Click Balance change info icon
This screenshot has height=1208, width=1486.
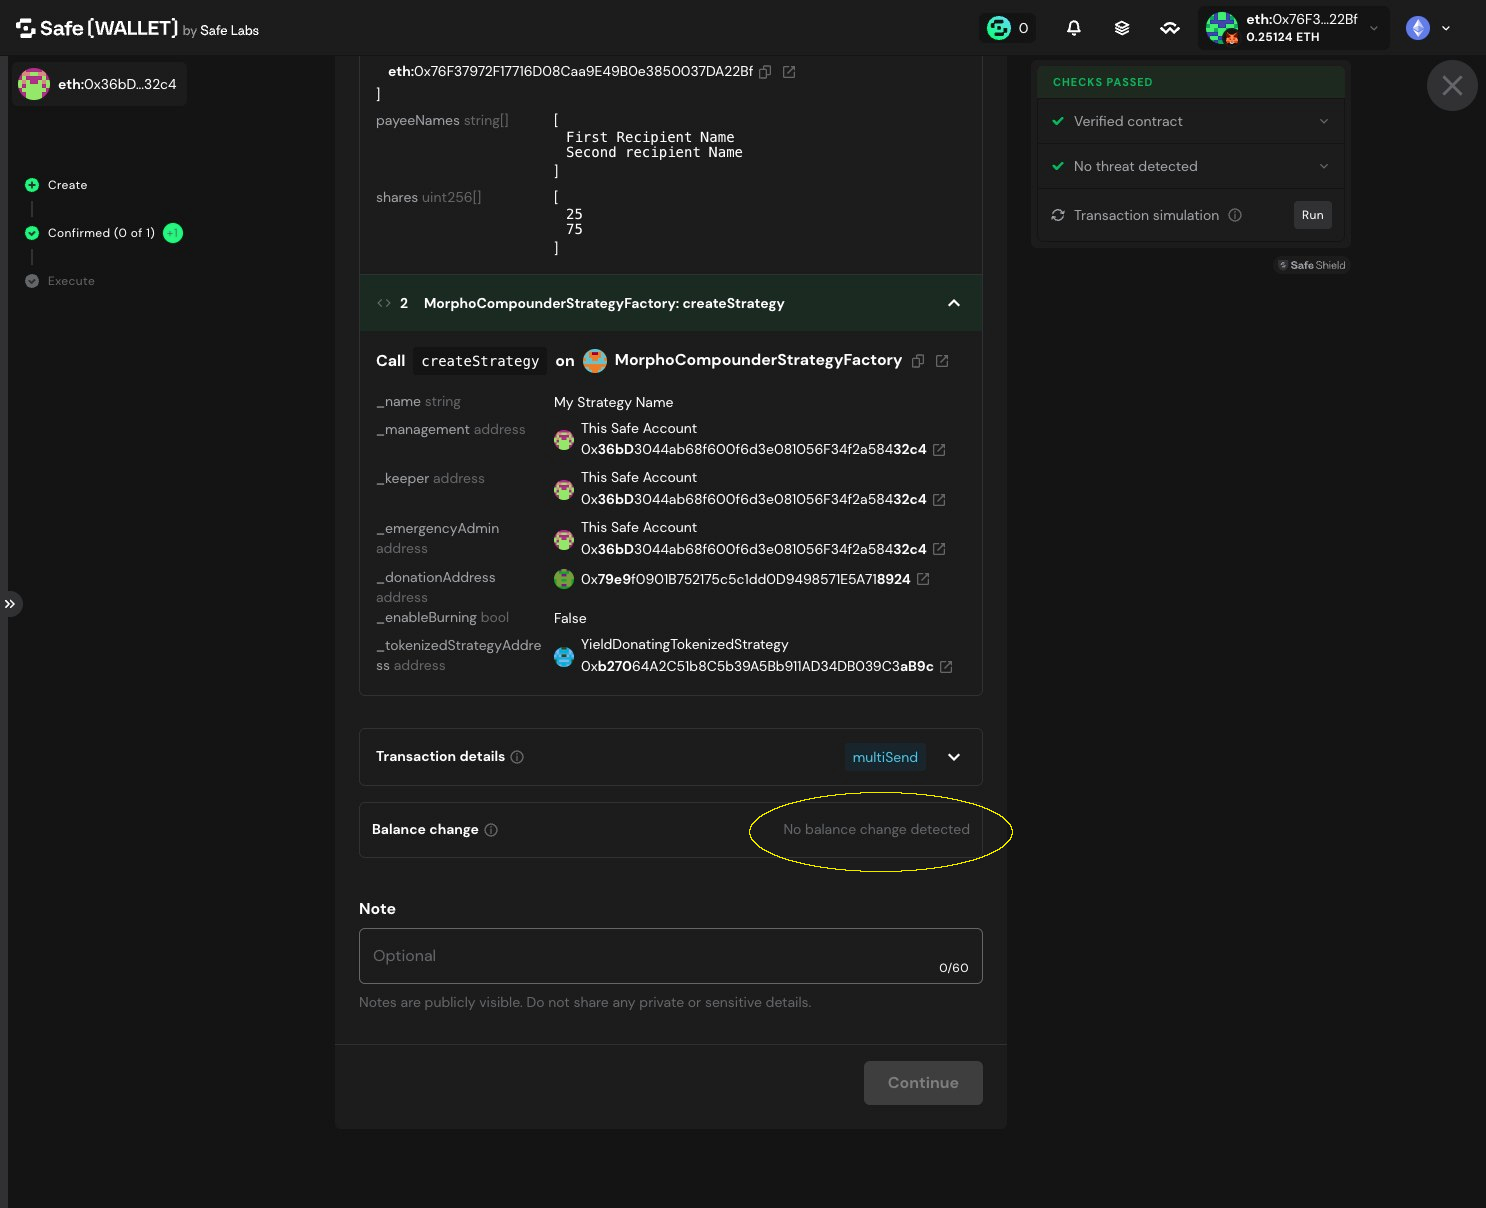click(x=491, y=830)
